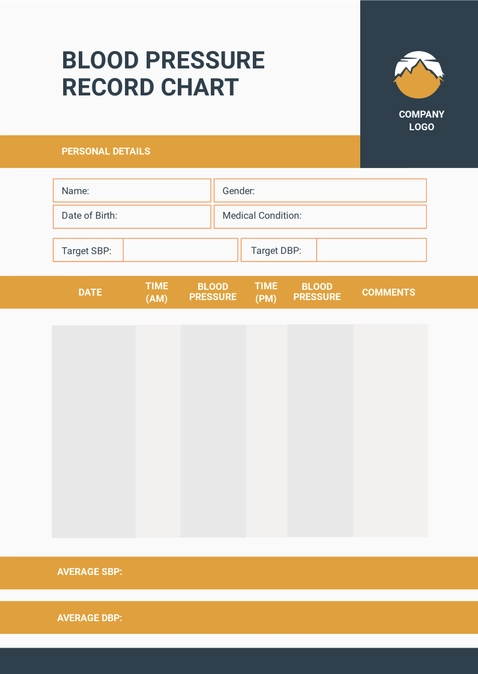
Task: Select the Gender field
Action: pyautogui.click(x=320, y=190)
